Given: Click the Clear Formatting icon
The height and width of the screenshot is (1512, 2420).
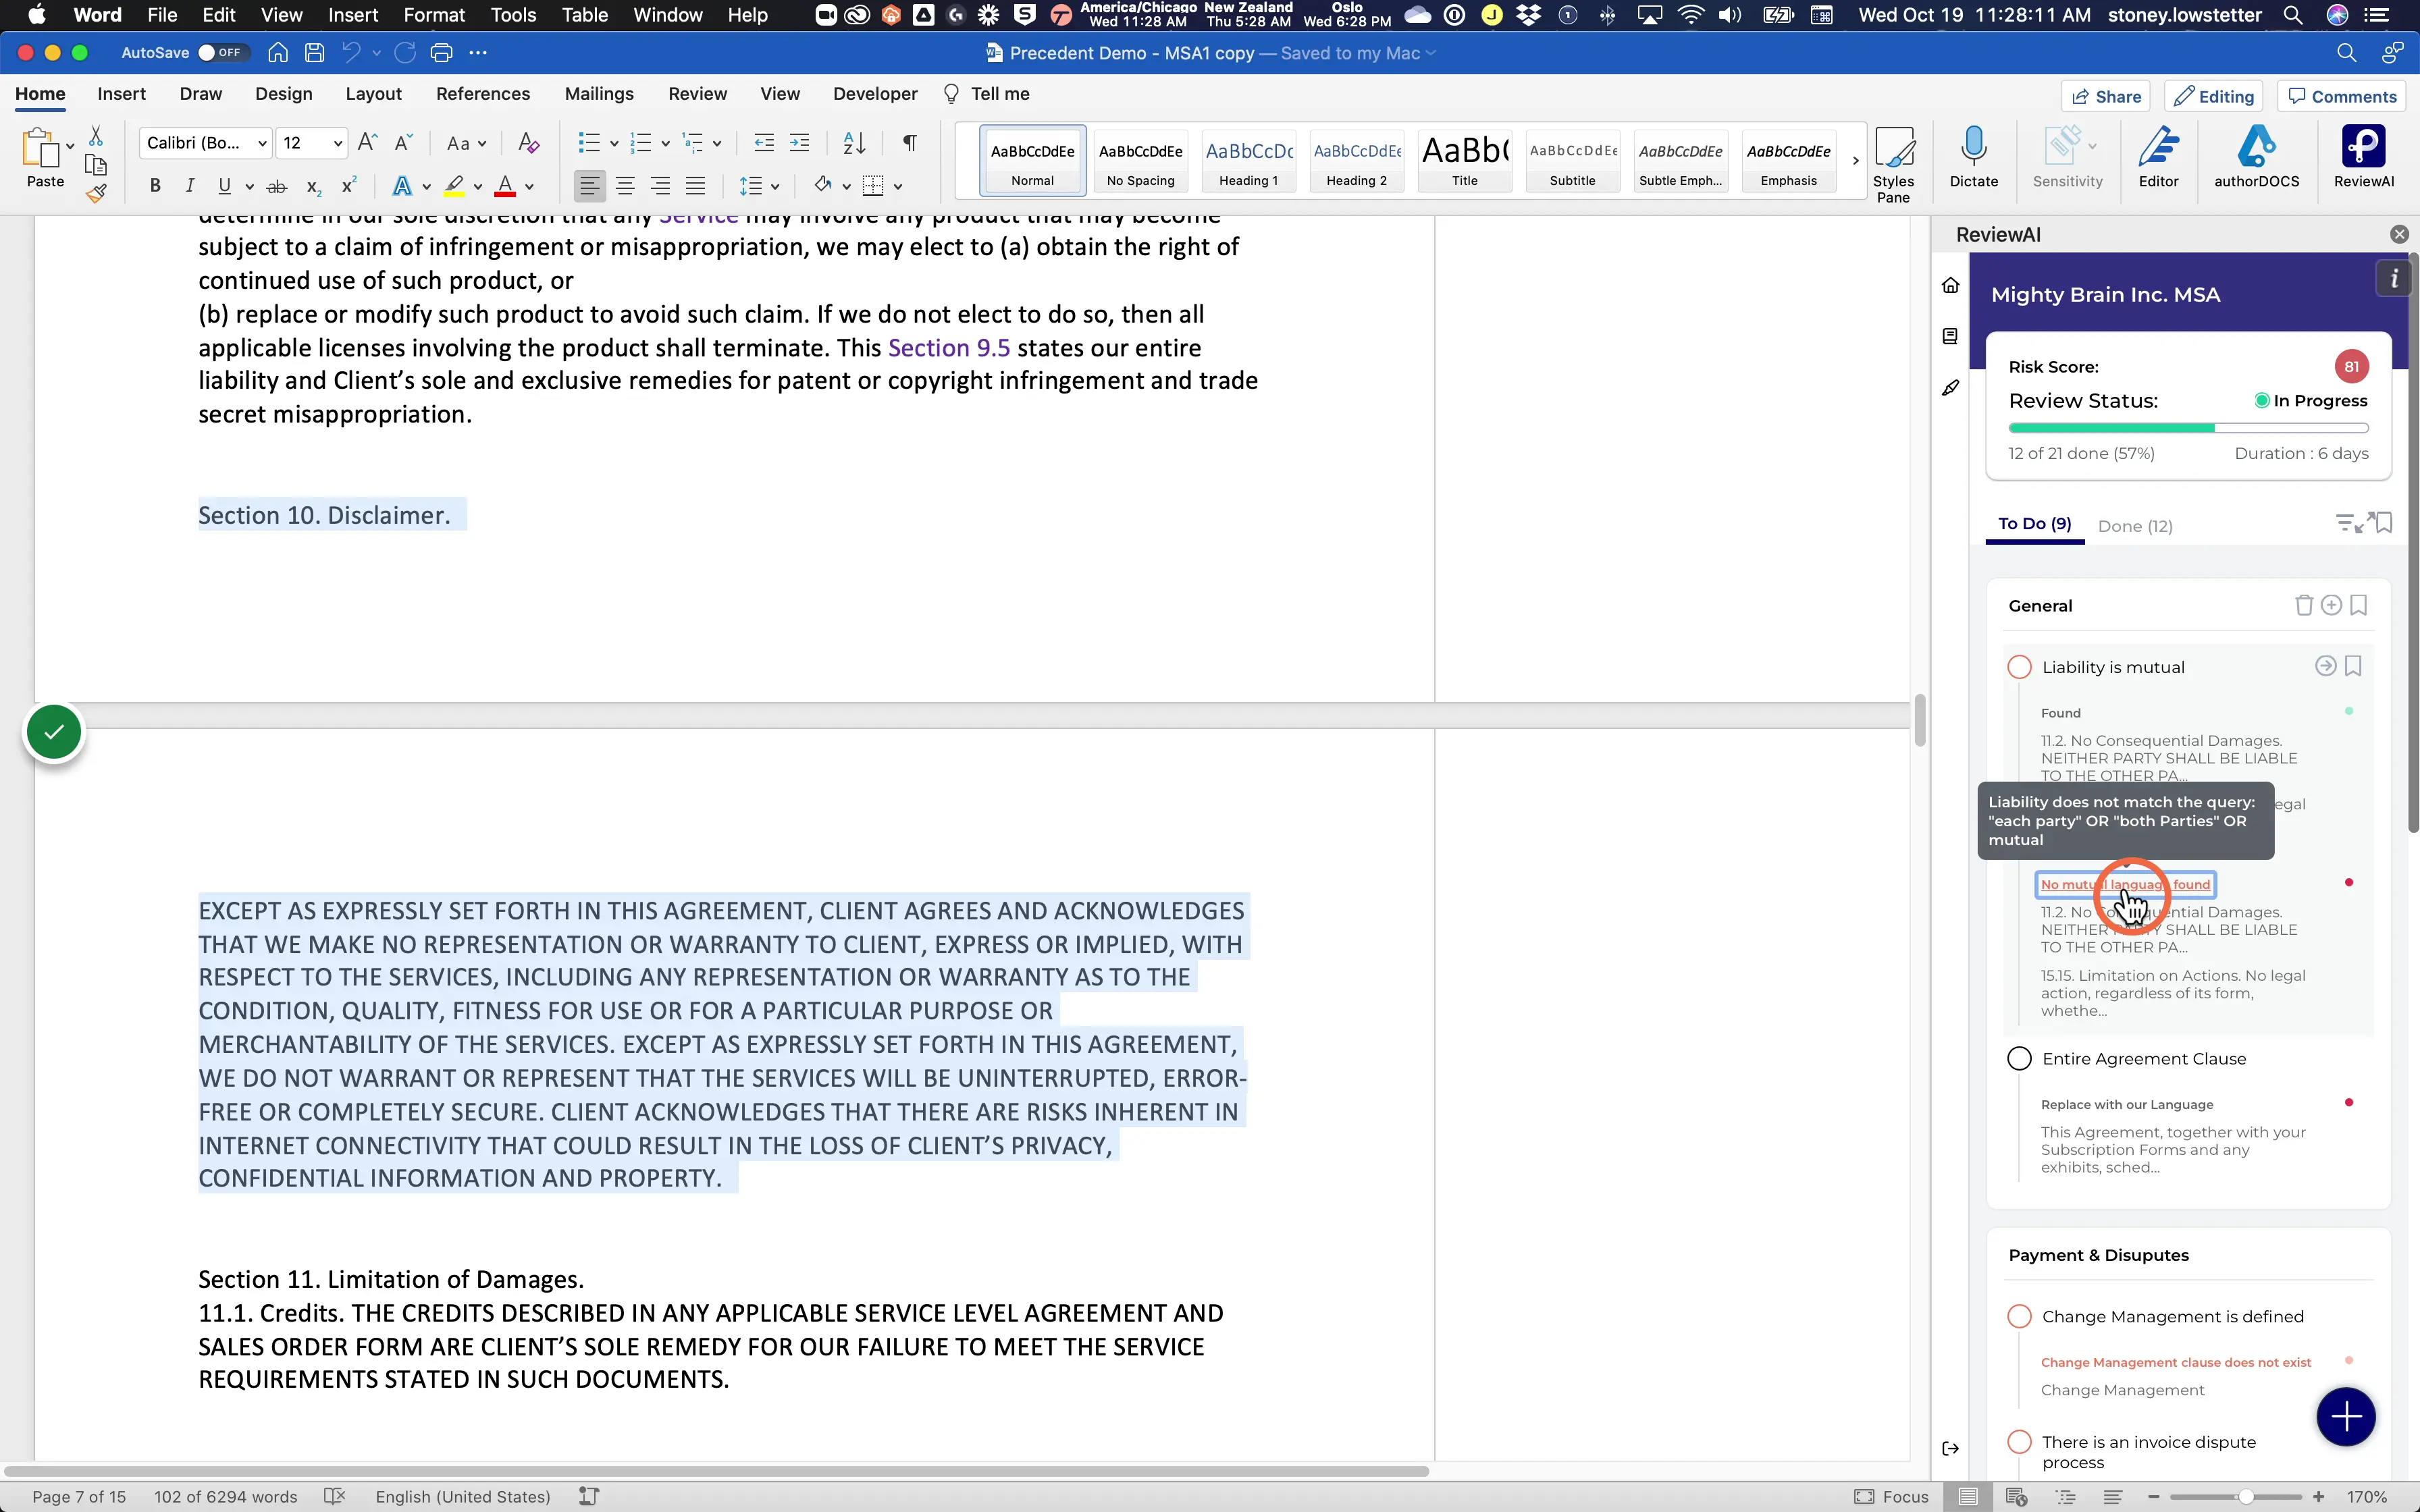Looking at the screenshot, I should pos(528,143).
